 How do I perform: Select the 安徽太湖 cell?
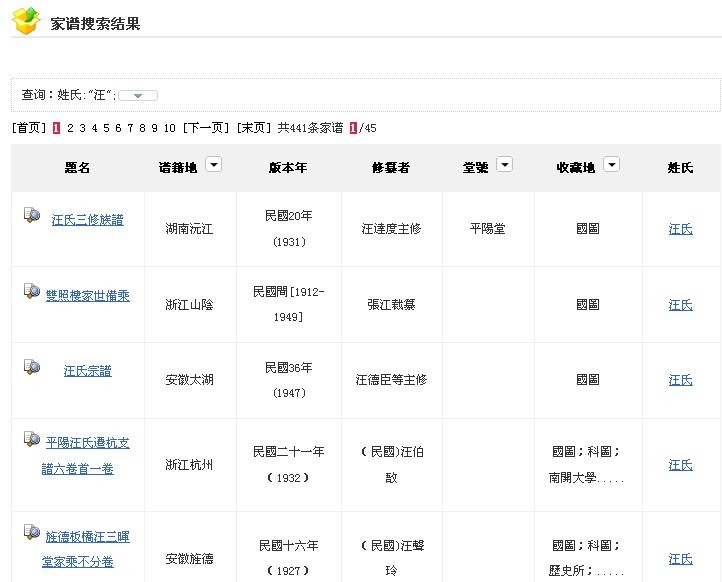pos(189,380)
